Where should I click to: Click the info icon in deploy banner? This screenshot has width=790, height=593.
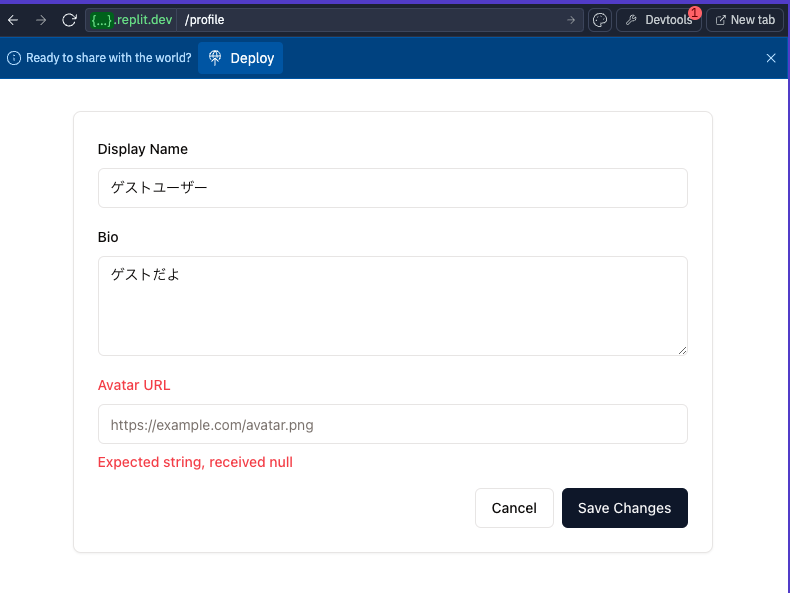[x=14, y=58]
